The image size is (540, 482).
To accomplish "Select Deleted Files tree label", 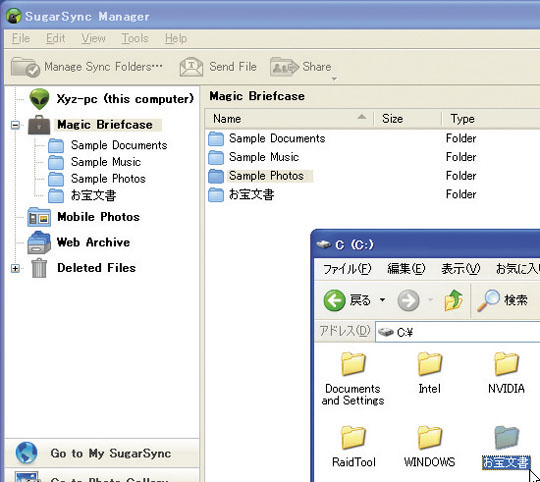I will click(96, 268).
